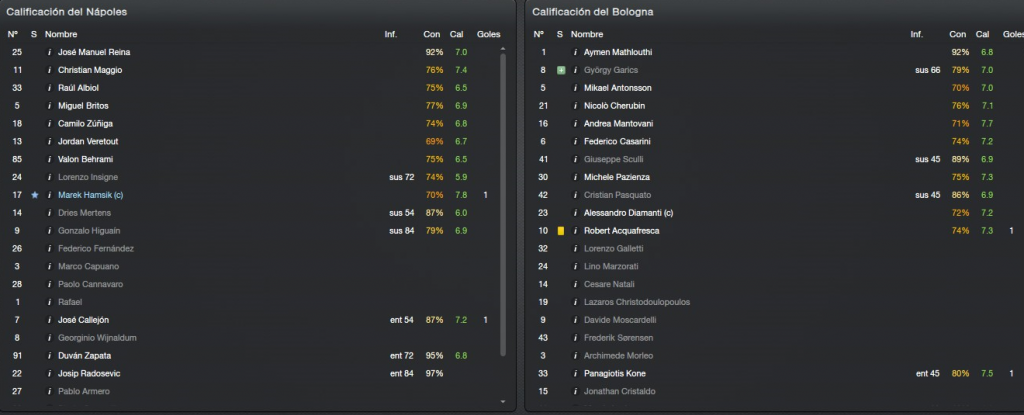Click the scroll-up arrow in the Nápoles list

502,49
